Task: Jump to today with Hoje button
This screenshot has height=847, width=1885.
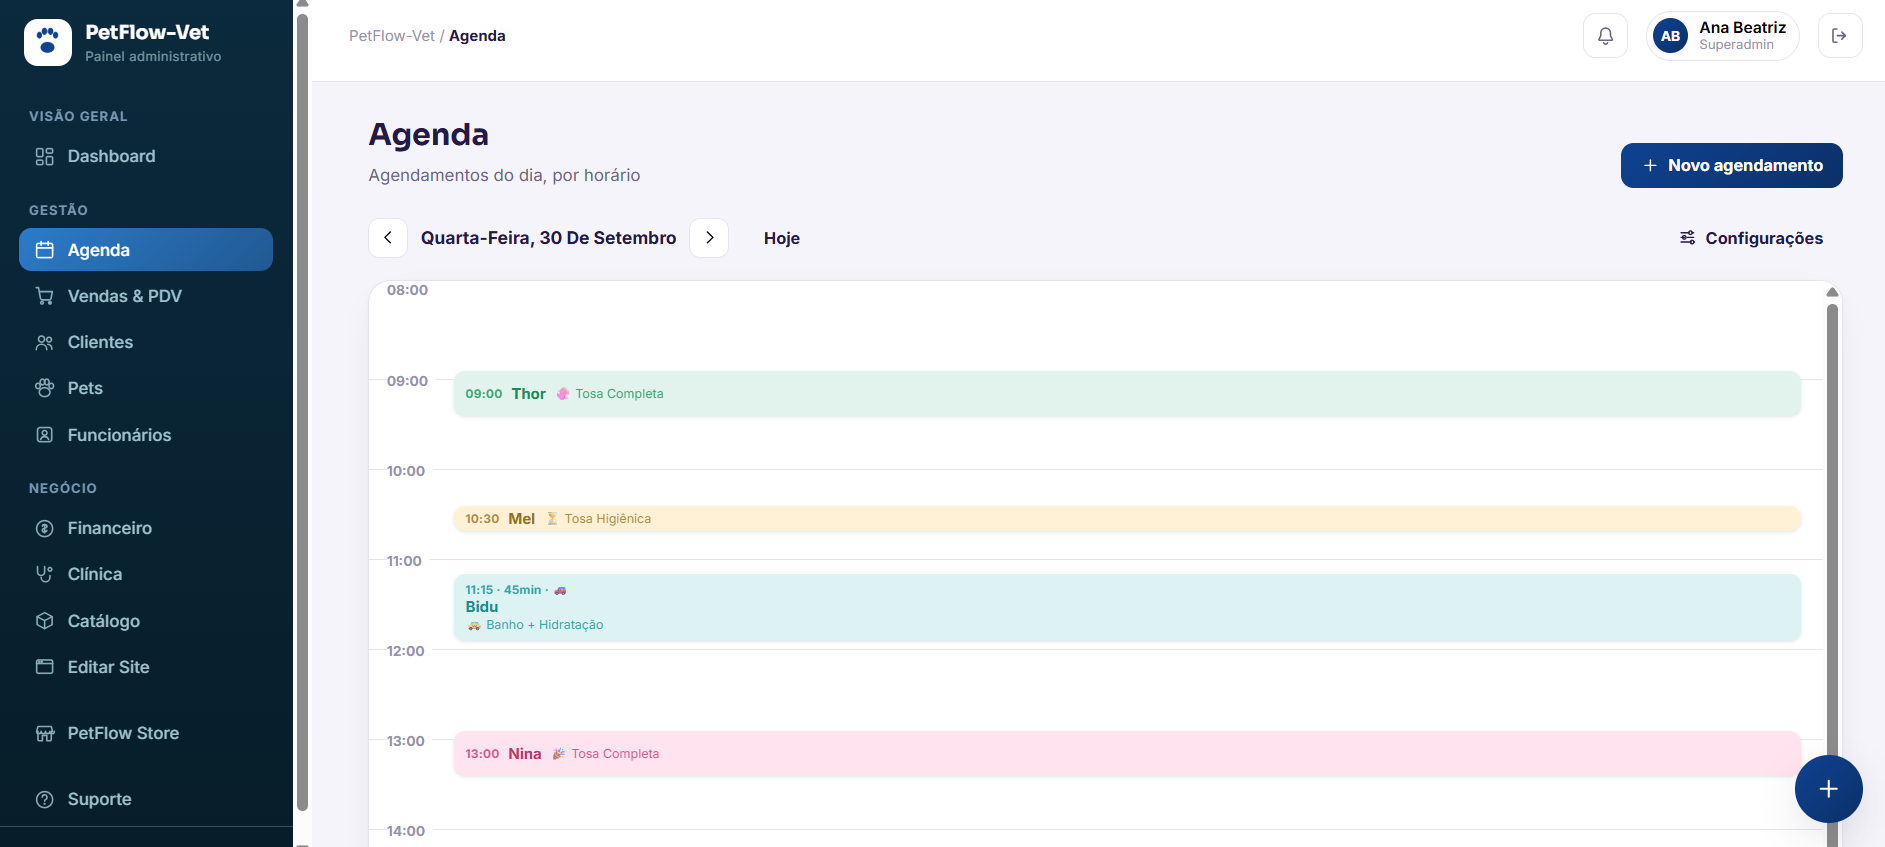Action: [782, 238]
